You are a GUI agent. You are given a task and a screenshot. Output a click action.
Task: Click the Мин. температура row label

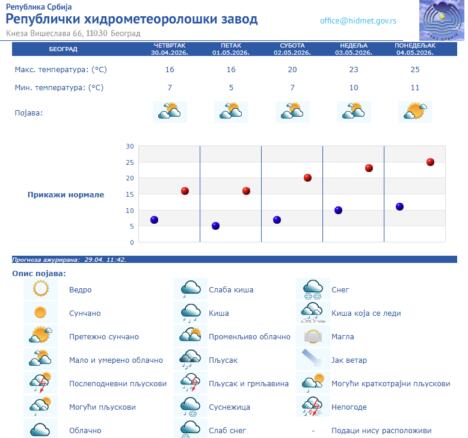click(x=59, y=88)
